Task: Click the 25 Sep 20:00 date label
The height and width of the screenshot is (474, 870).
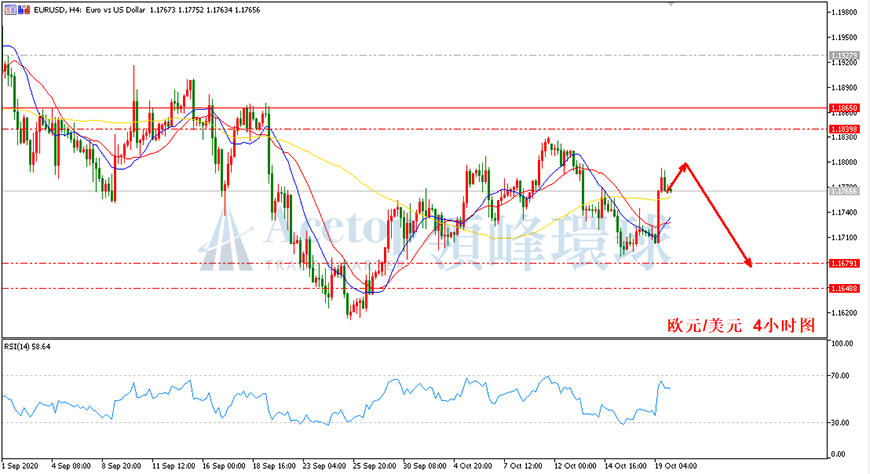Action: 375,466
